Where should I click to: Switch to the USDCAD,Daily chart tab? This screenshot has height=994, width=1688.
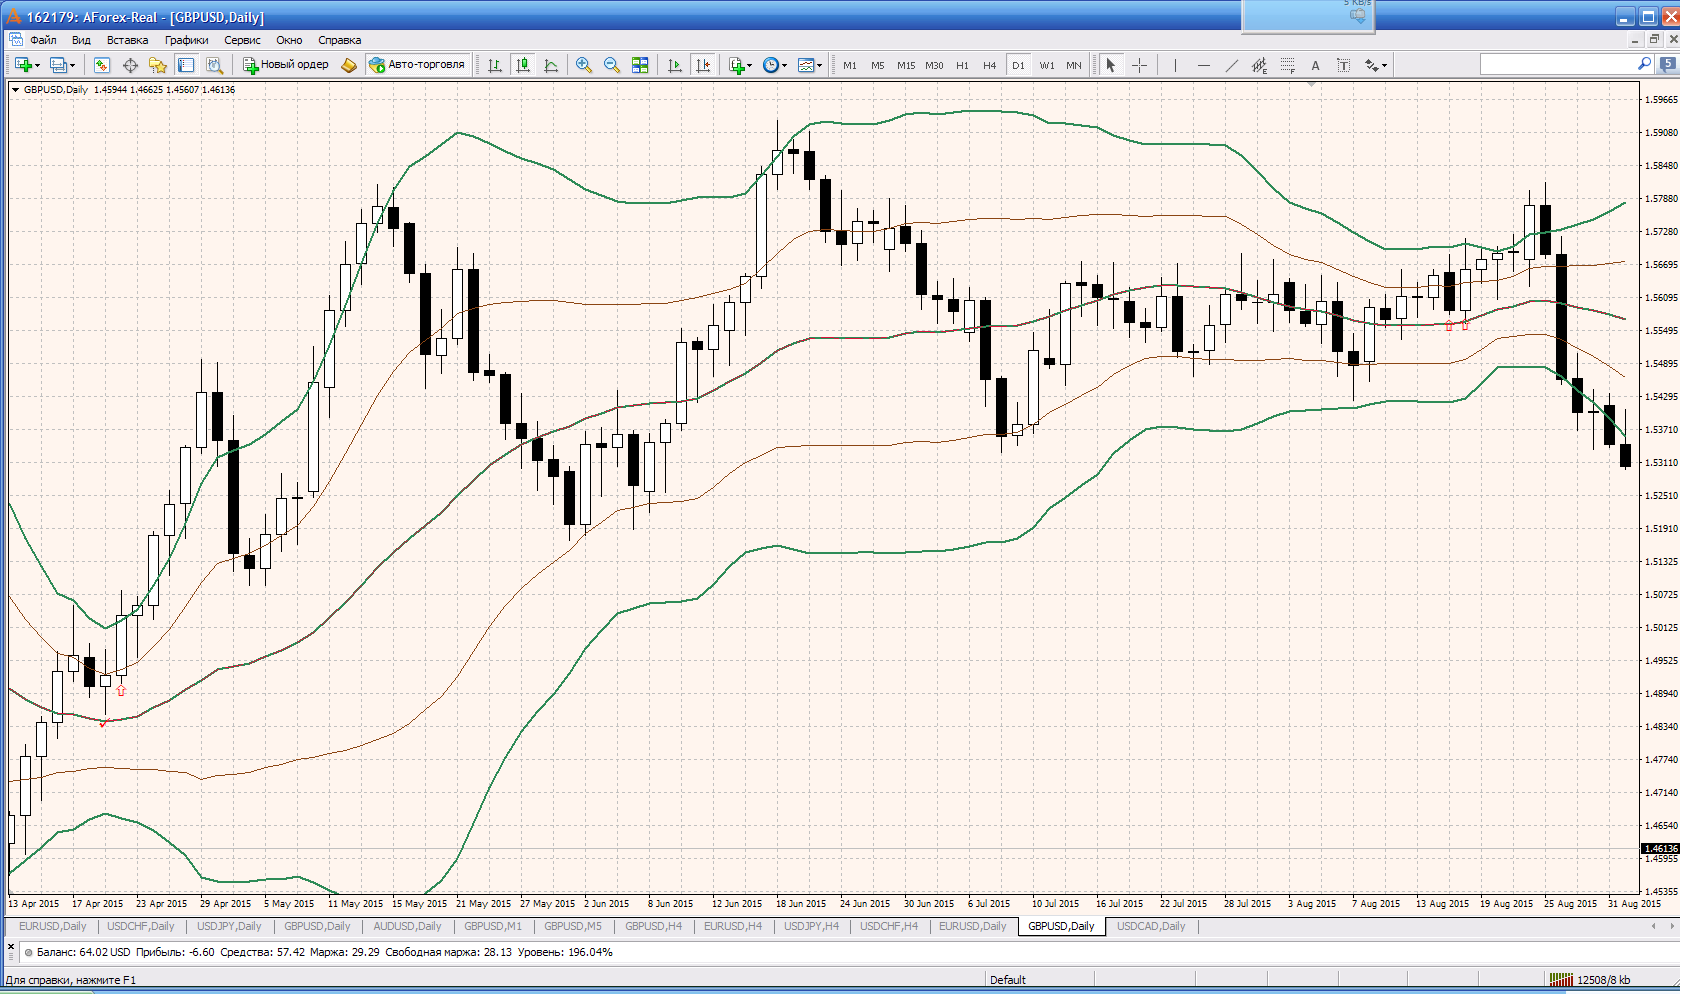(1151, 926)
